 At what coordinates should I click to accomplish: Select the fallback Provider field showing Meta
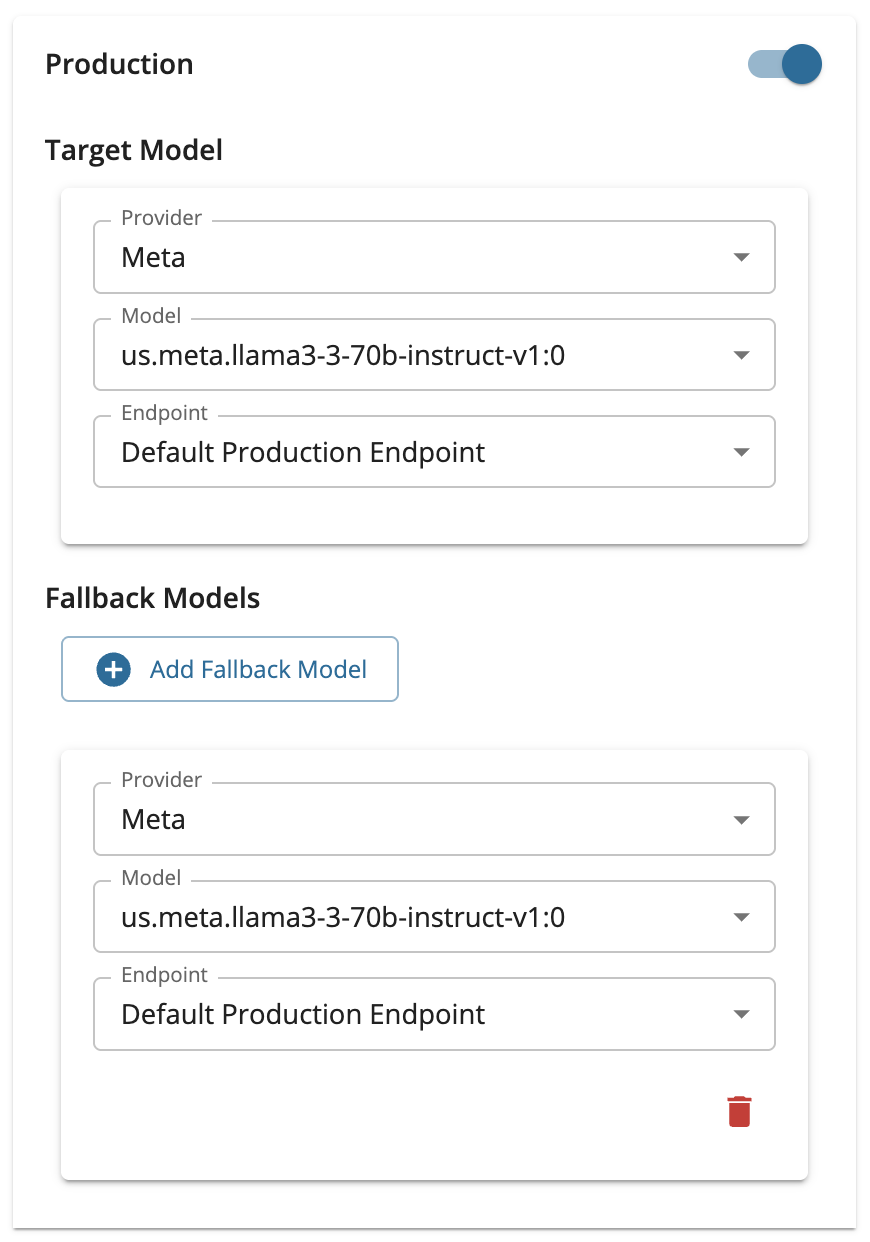click(x=400, y=820)
